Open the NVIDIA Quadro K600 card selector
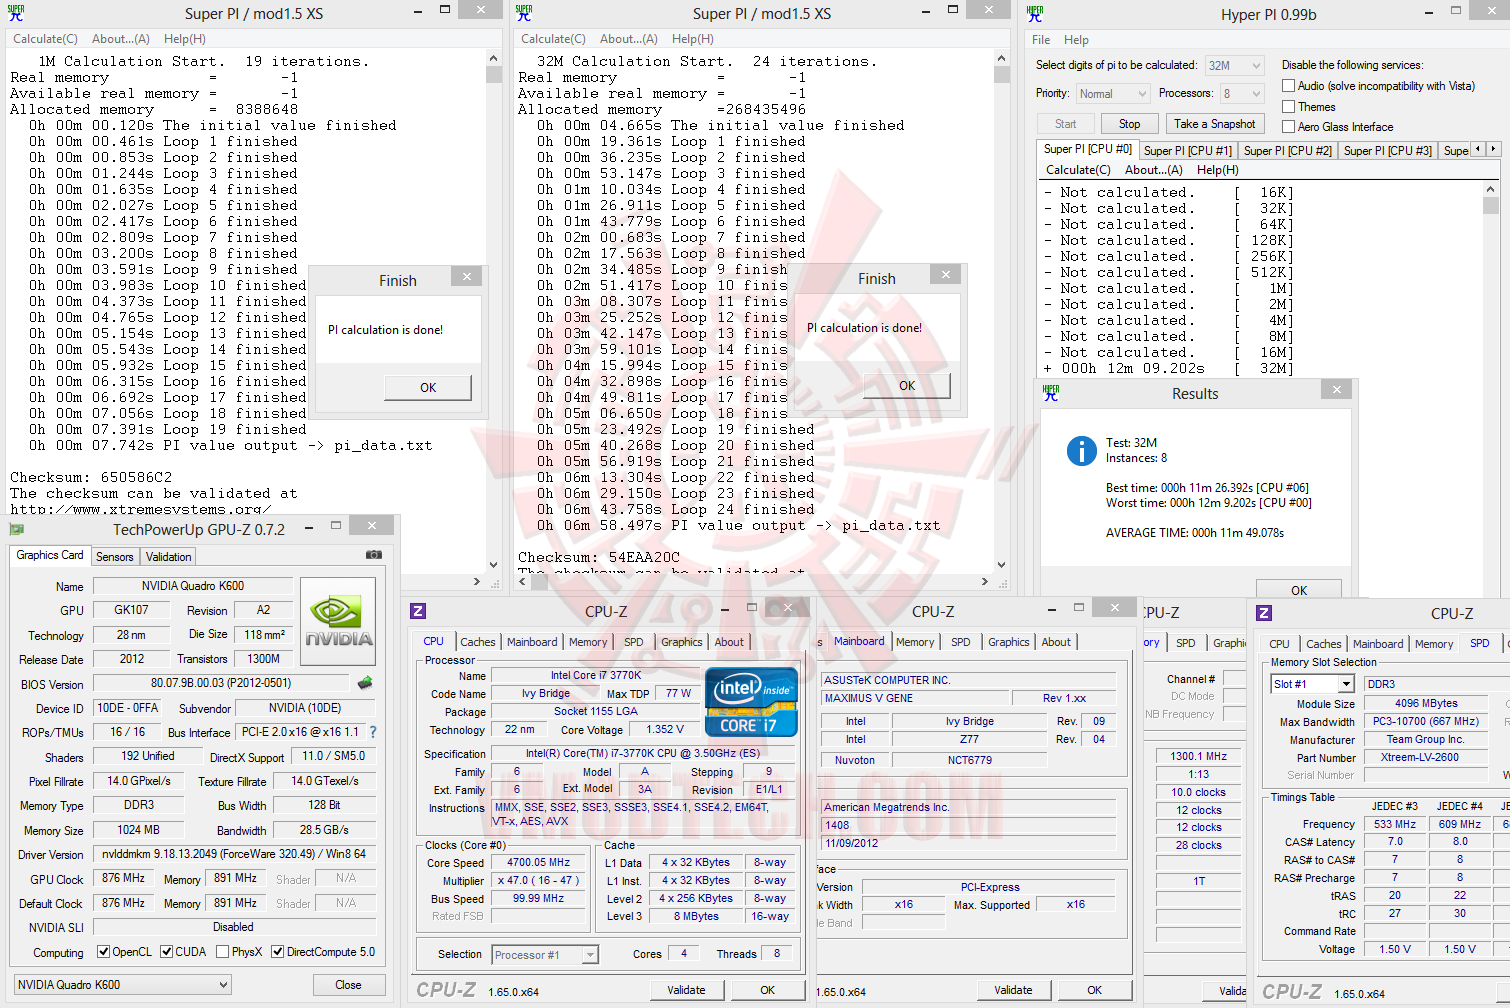The image size is (1510, 1008). click(x=122, y=984)
